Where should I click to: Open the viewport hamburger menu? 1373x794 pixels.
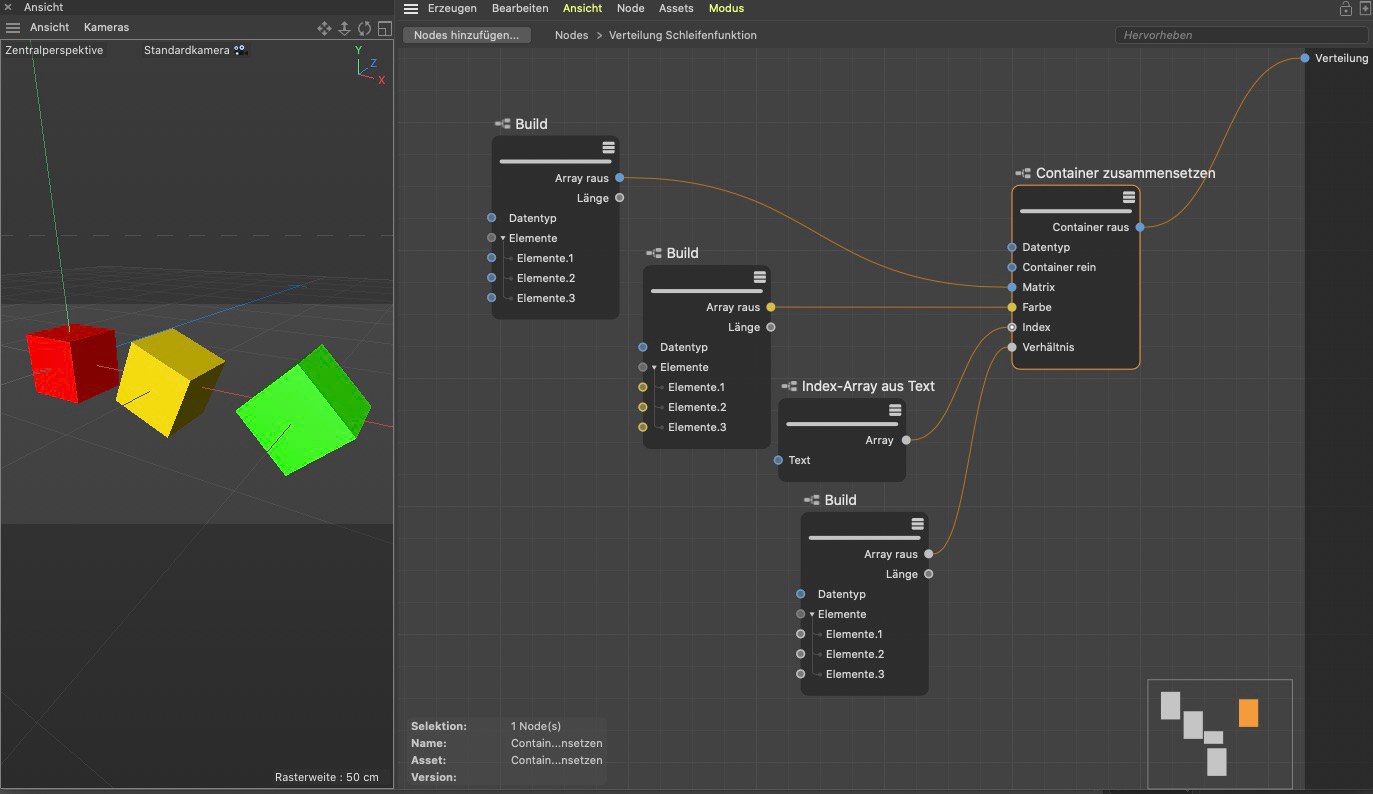(x=13, y=27)
